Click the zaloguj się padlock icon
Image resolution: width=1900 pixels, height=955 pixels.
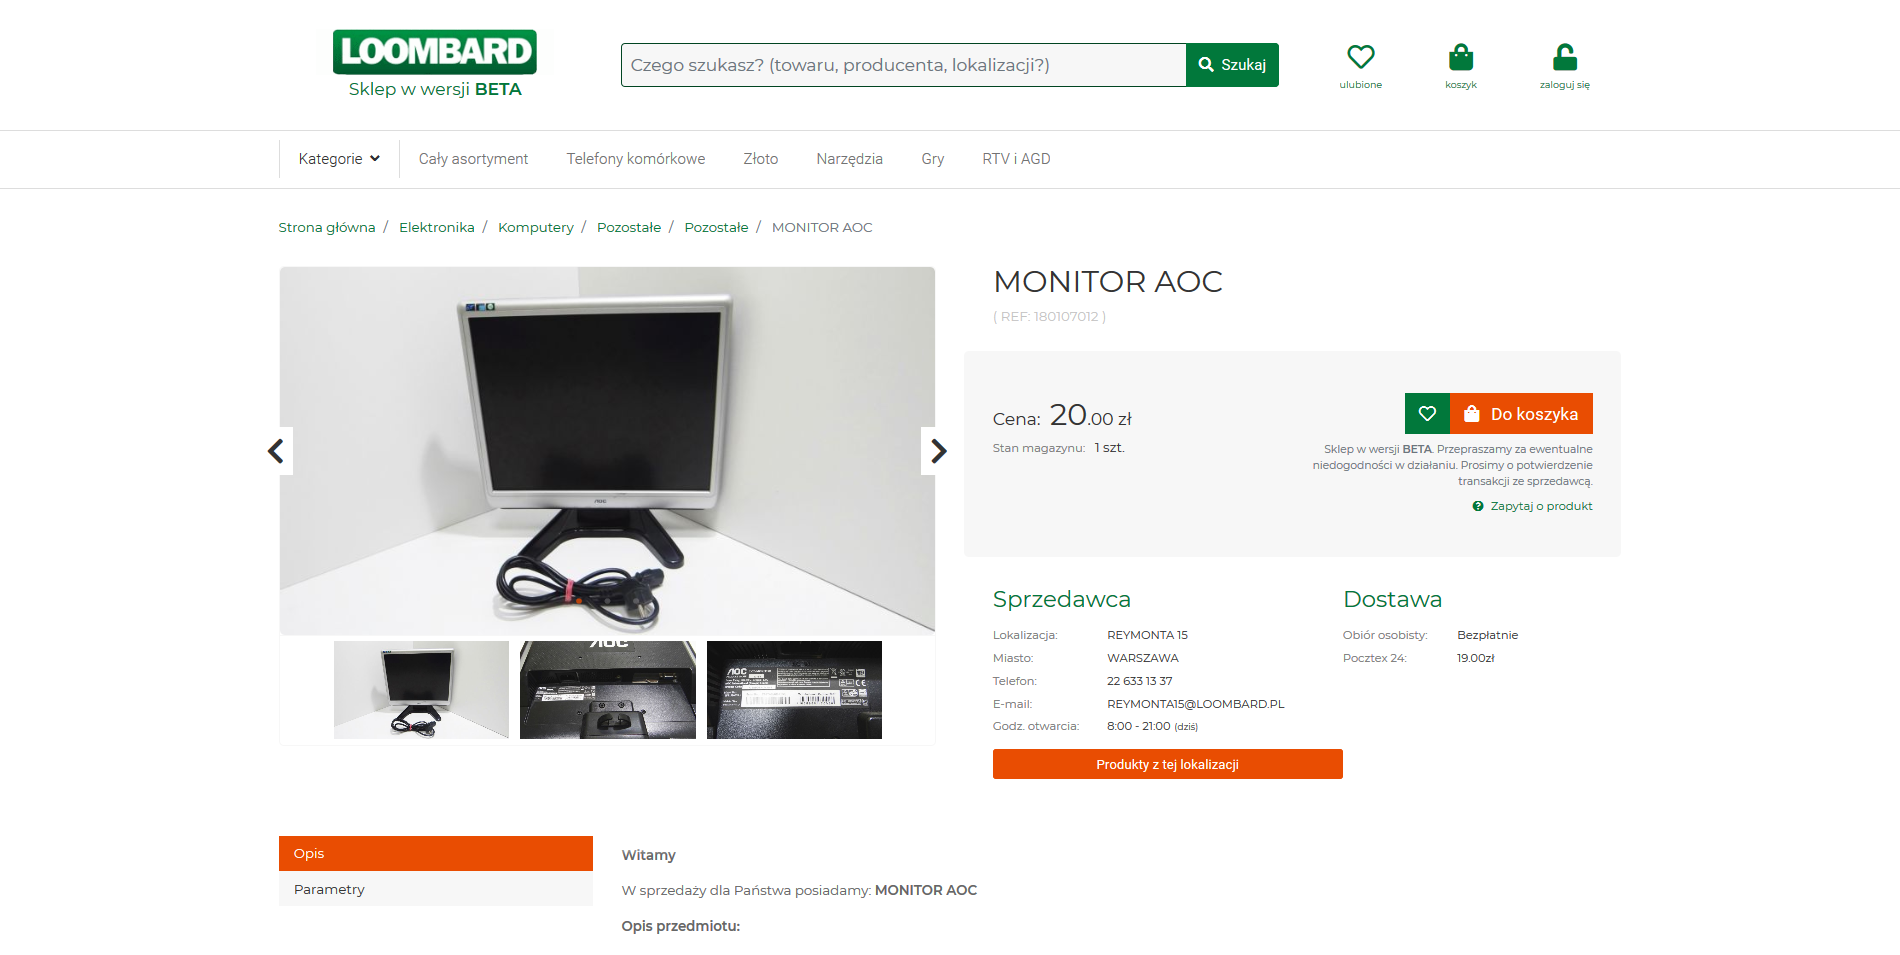pos(1565,57)
